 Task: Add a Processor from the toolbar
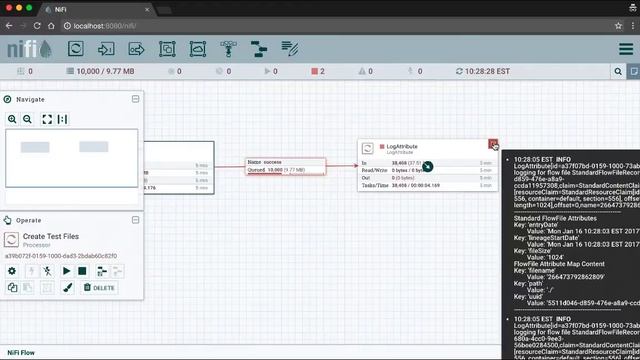pyautogui.click(x=76, y=49)
